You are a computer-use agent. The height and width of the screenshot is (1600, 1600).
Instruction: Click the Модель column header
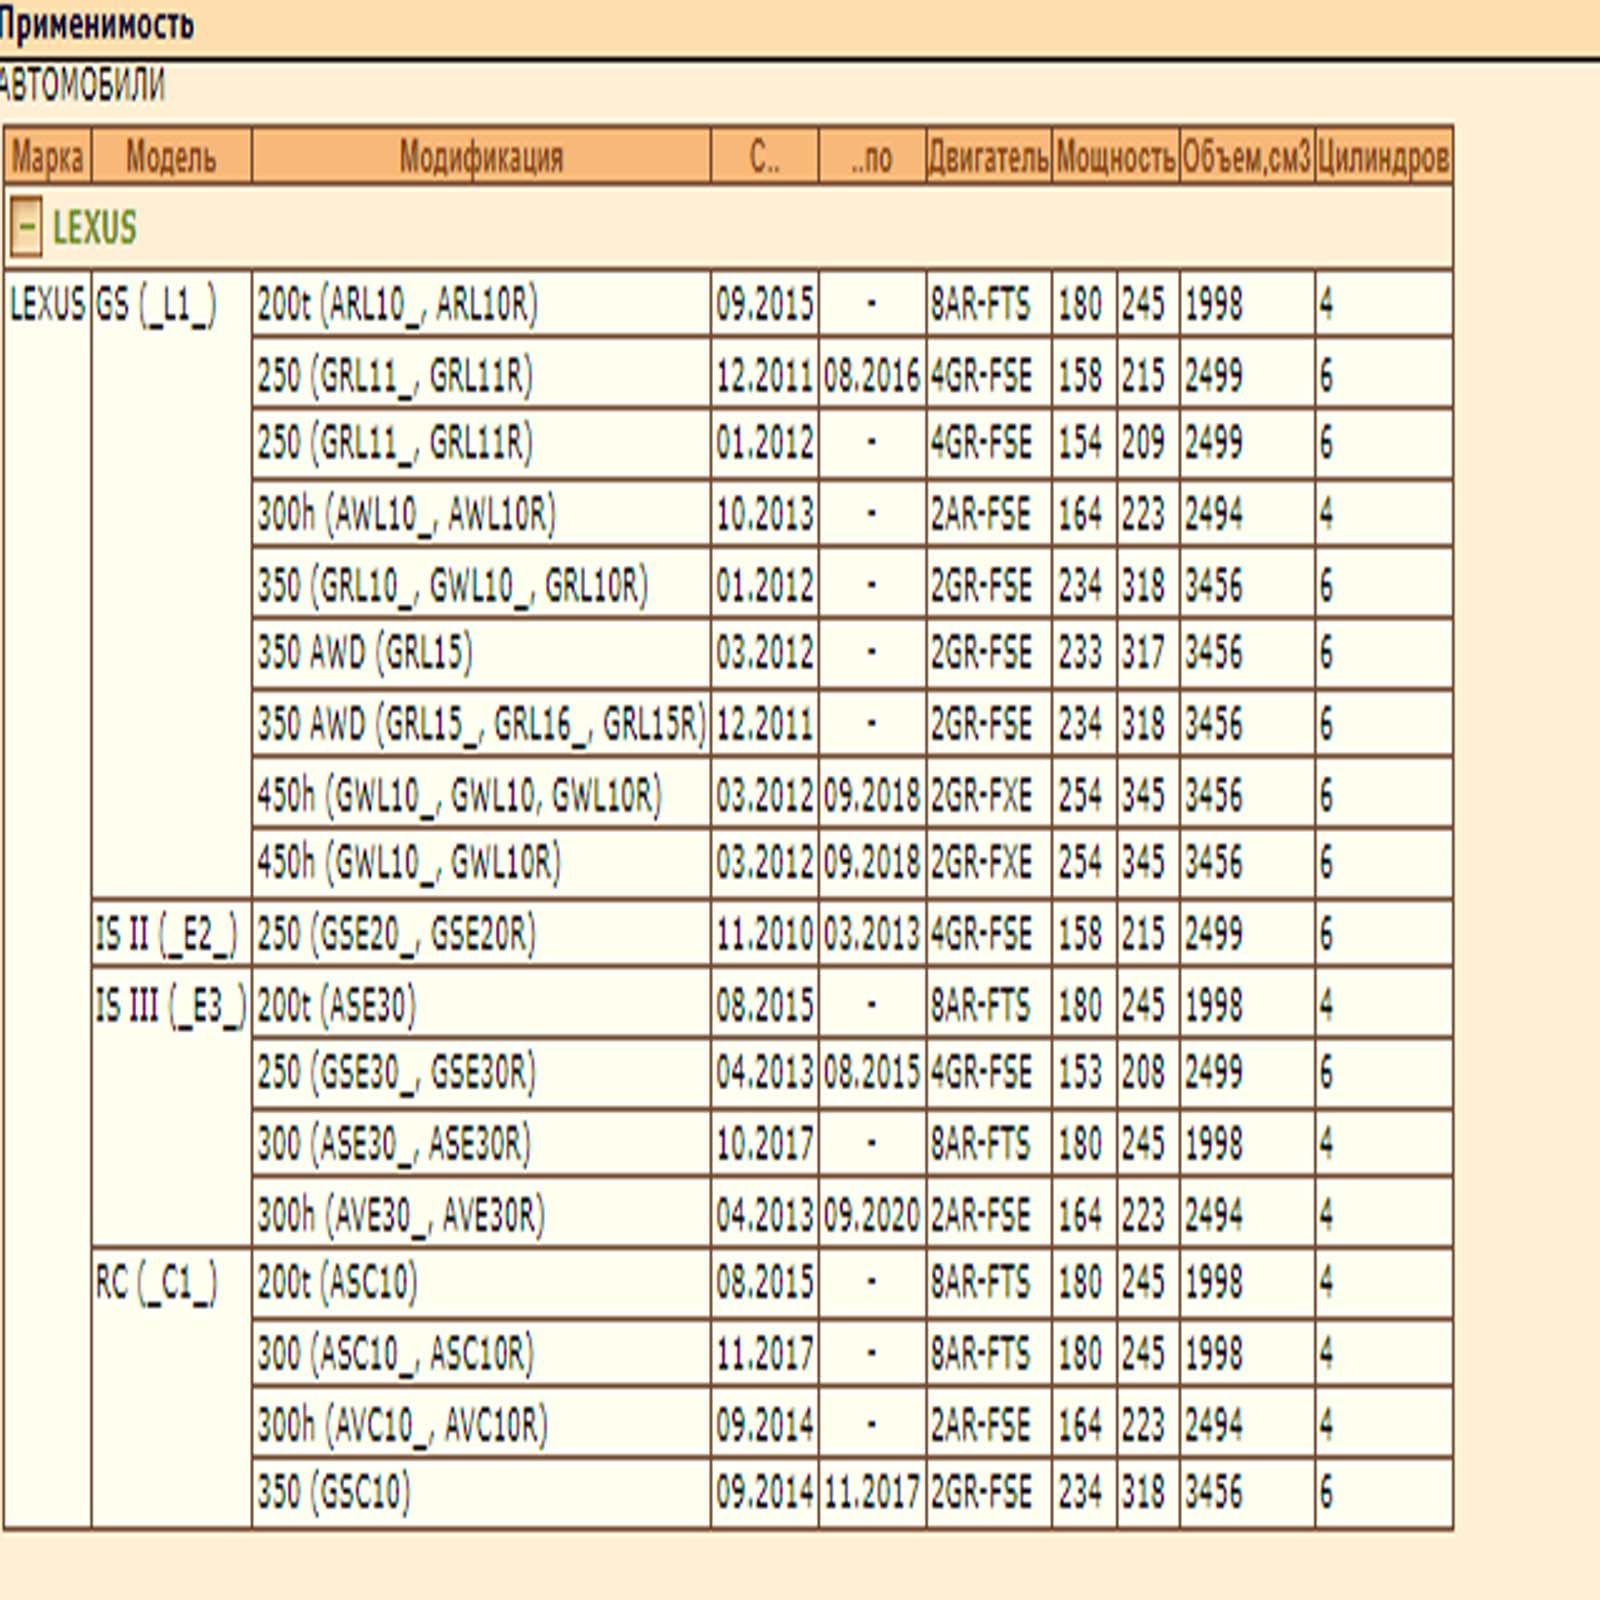[x=171, y=157]
